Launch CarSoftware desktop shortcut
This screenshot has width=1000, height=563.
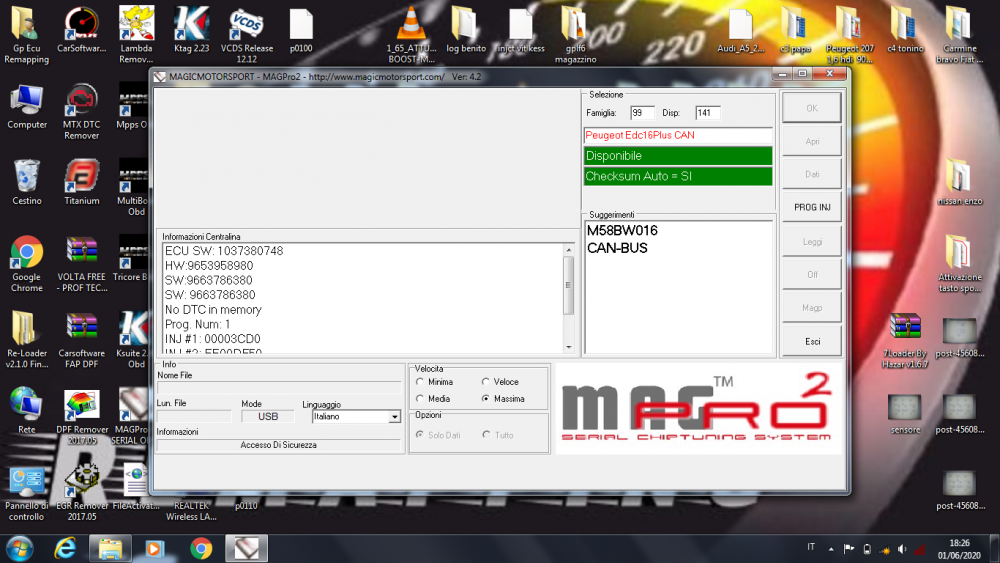82,30
